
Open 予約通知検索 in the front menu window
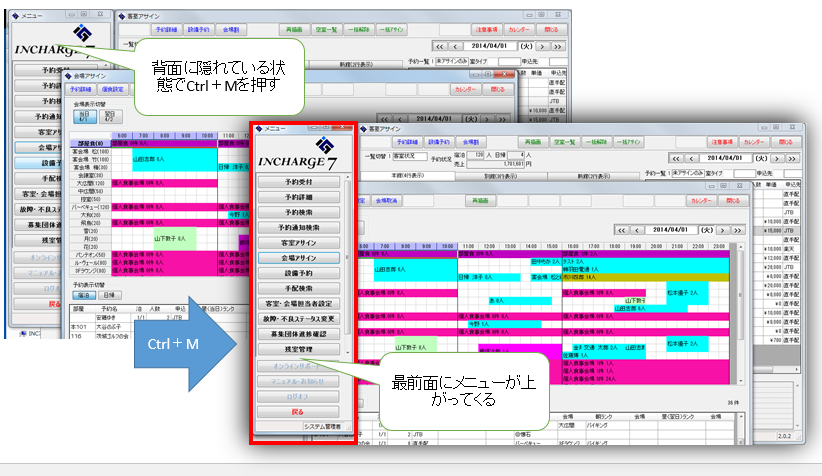(298, 228)
